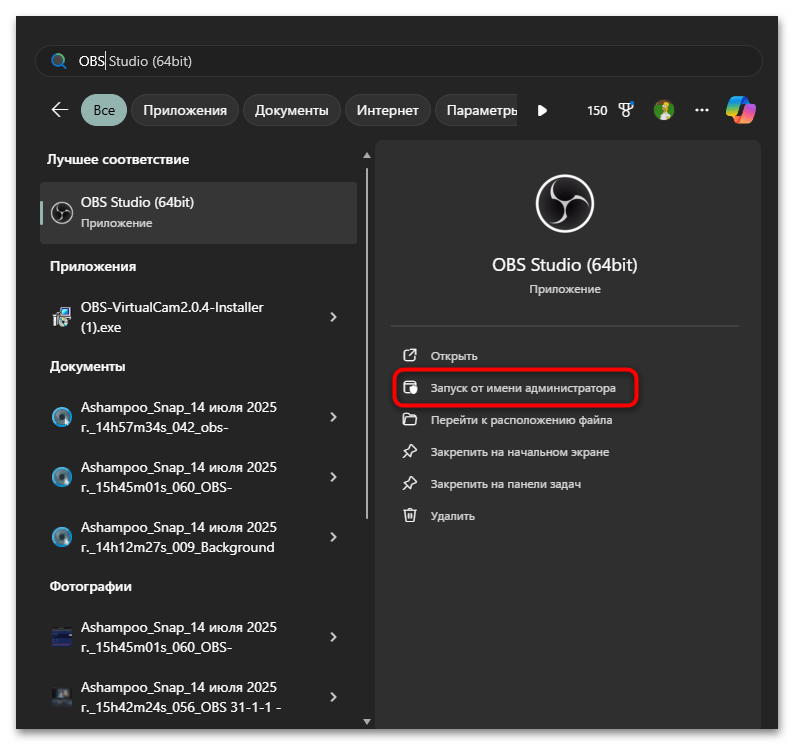
Task: Click thumbnail of photo 15h45m01s_060_OBS-
Action: pos(62,637)
